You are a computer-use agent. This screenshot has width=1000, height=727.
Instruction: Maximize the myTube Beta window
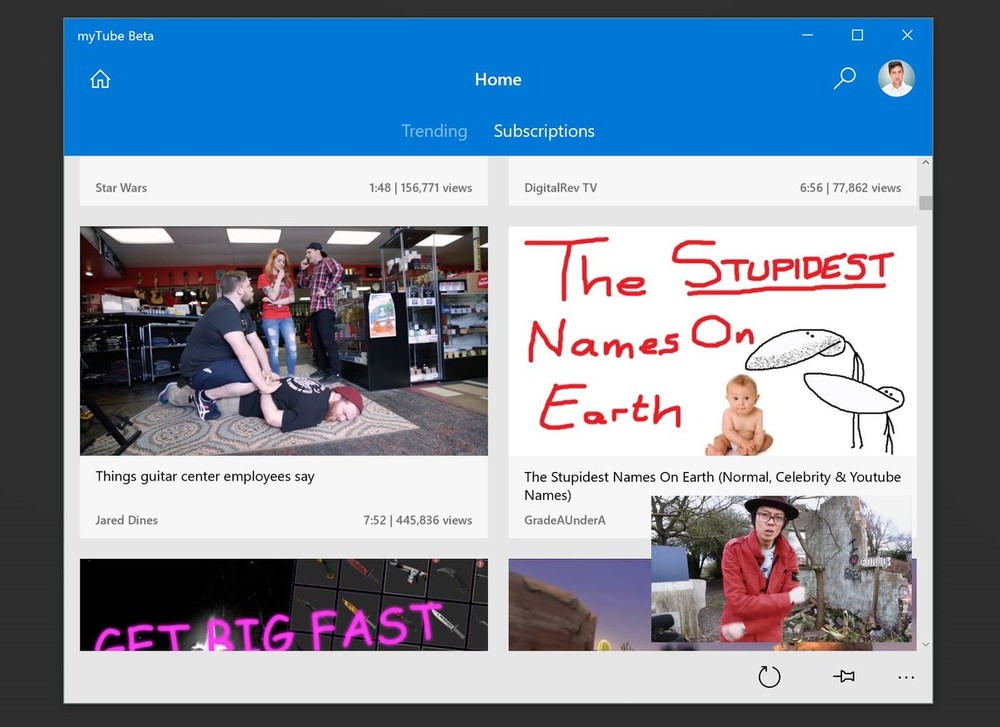[x=857, y=35]
